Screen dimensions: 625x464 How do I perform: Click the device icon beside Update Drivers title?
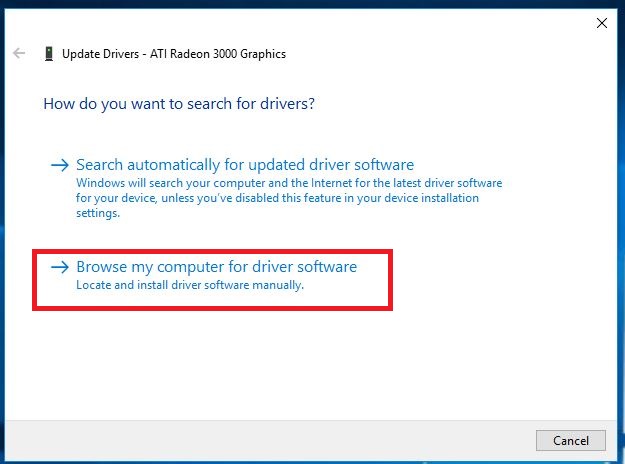point(48,54)
